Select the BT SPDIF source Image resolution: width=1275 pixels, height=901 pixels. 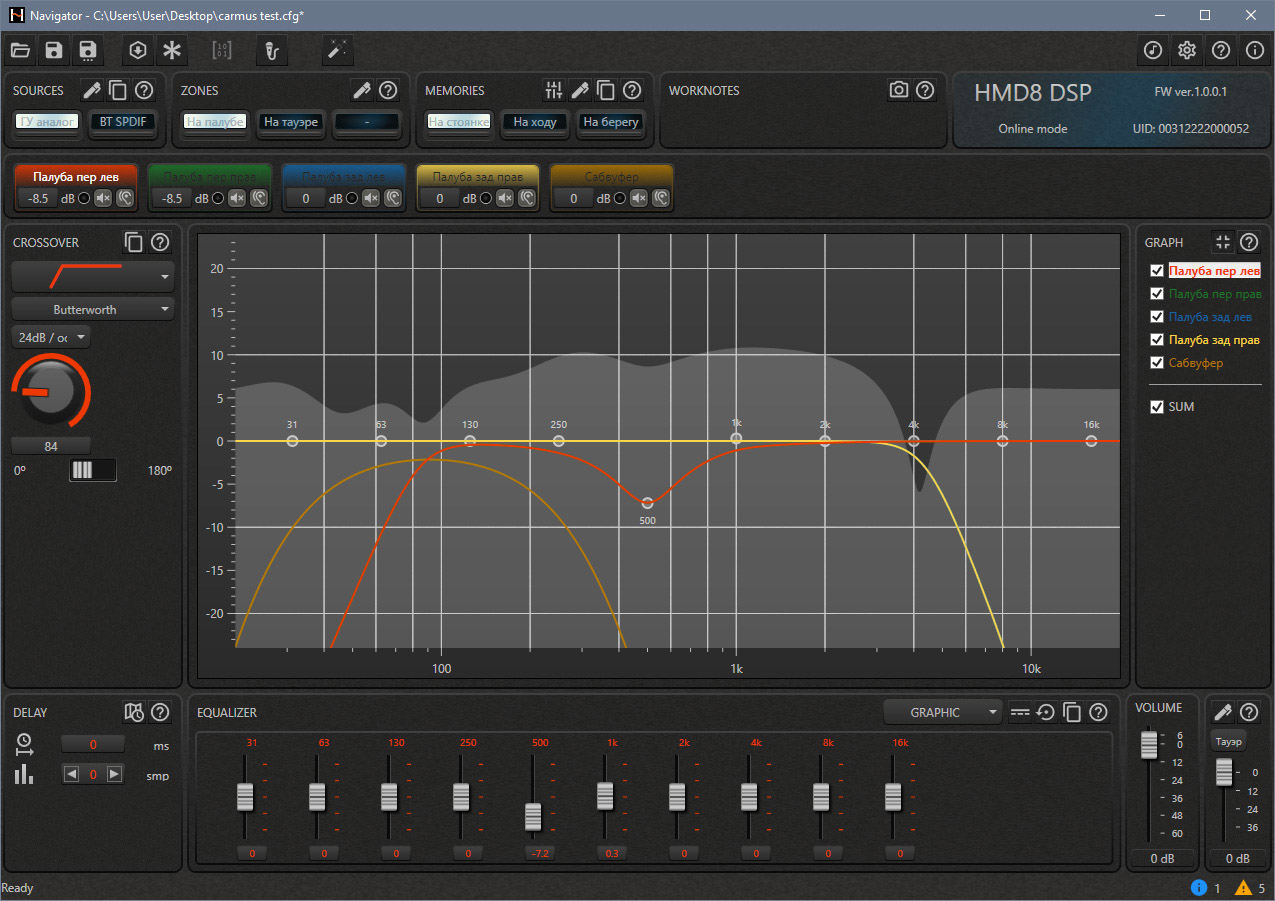click(124, 122)
